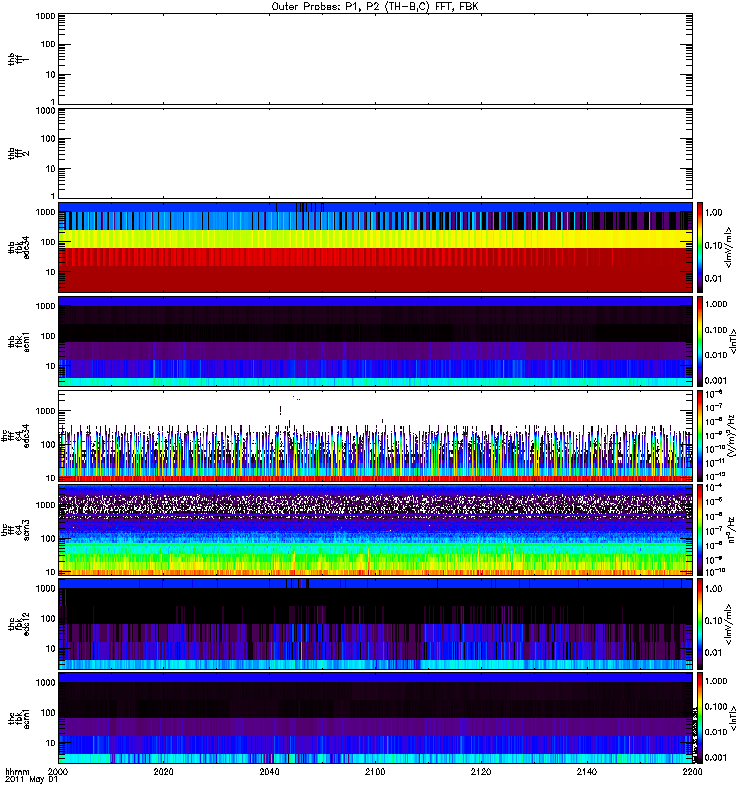This screenshot has width=750, height=800.
Task: Click the thc fff 64 scm3 spectrogram panel
Action: (x=375, y=530)
